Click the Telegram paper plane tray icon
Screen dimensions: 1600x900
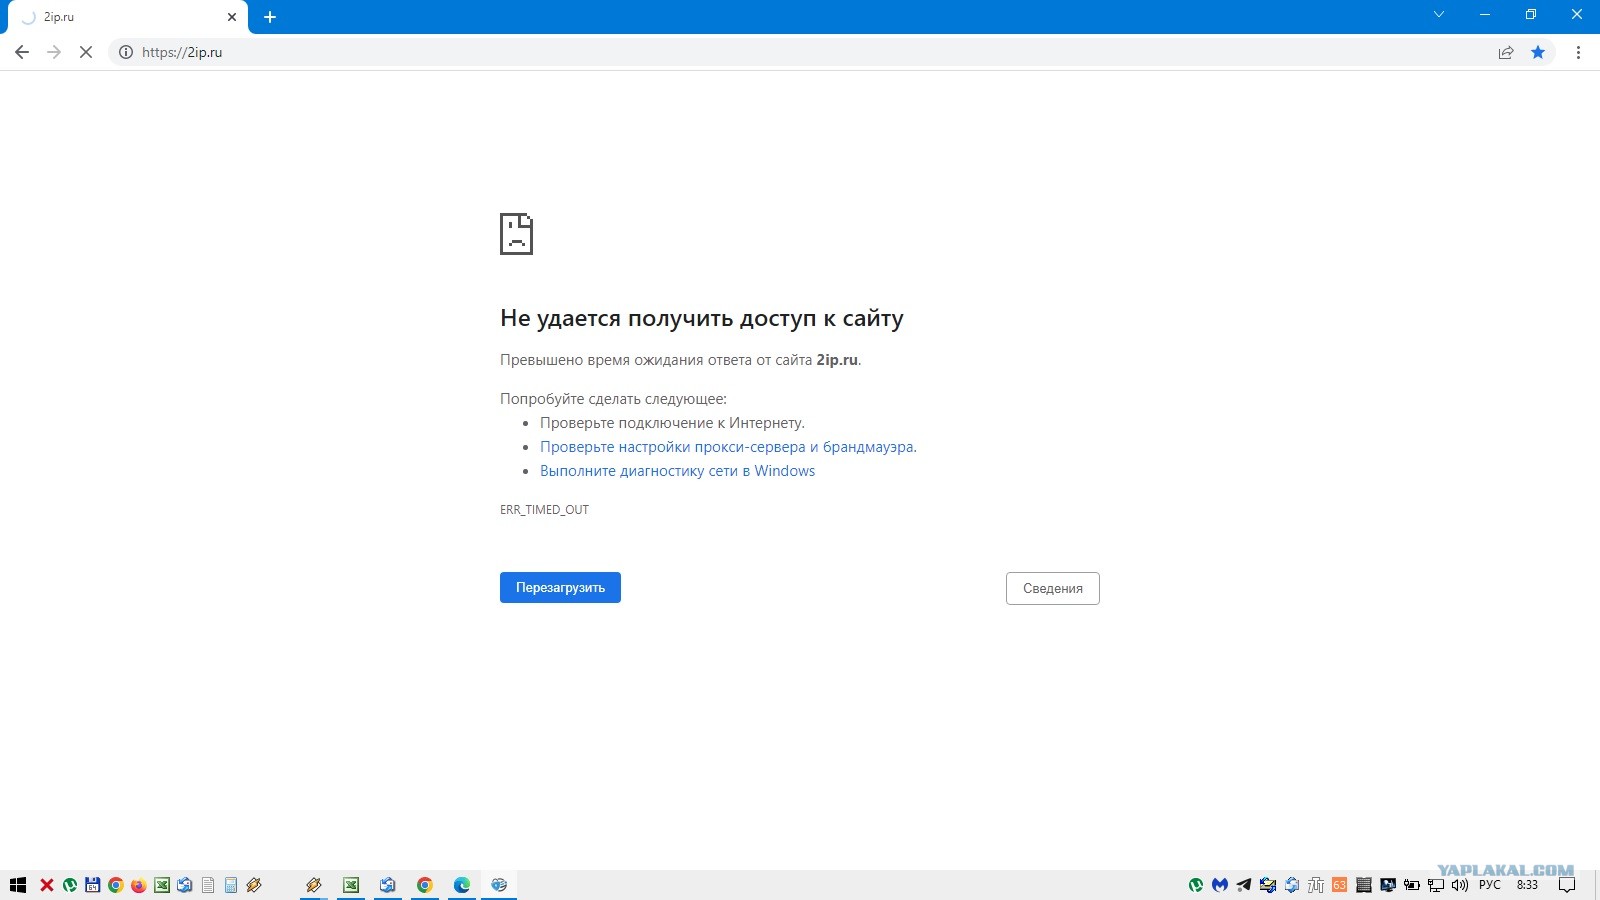click(1244, 885)
